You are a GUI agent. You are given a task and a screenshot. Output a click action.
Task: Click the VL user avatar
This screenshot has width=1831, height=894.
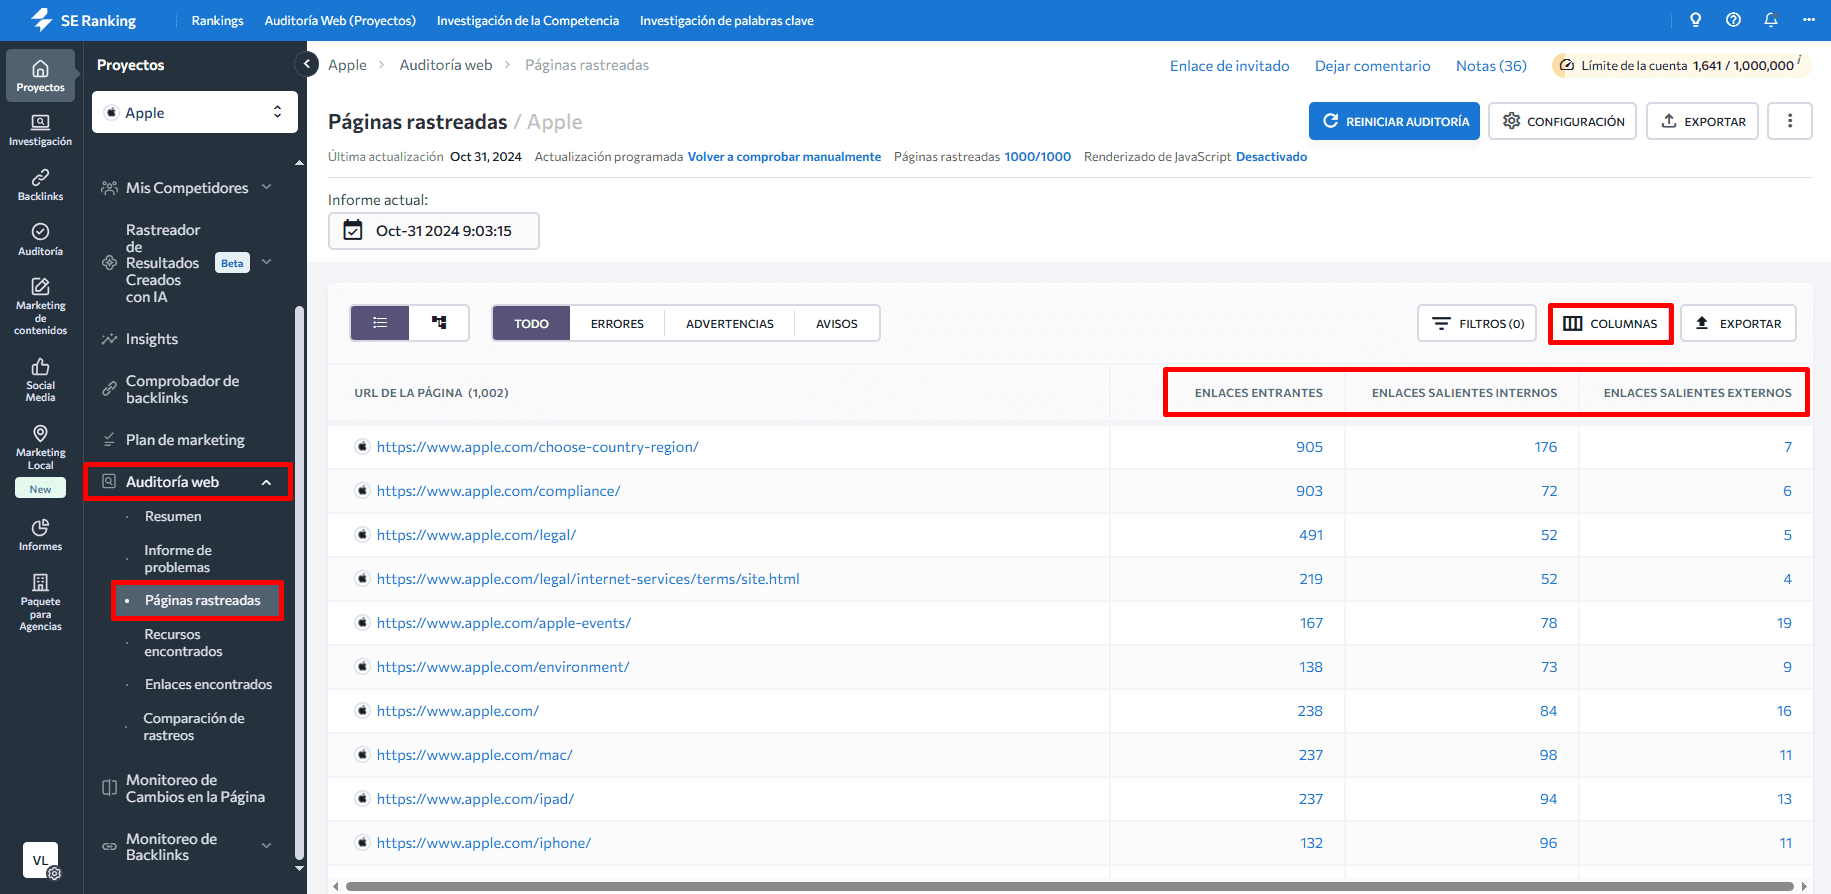(x=40, y=860)
